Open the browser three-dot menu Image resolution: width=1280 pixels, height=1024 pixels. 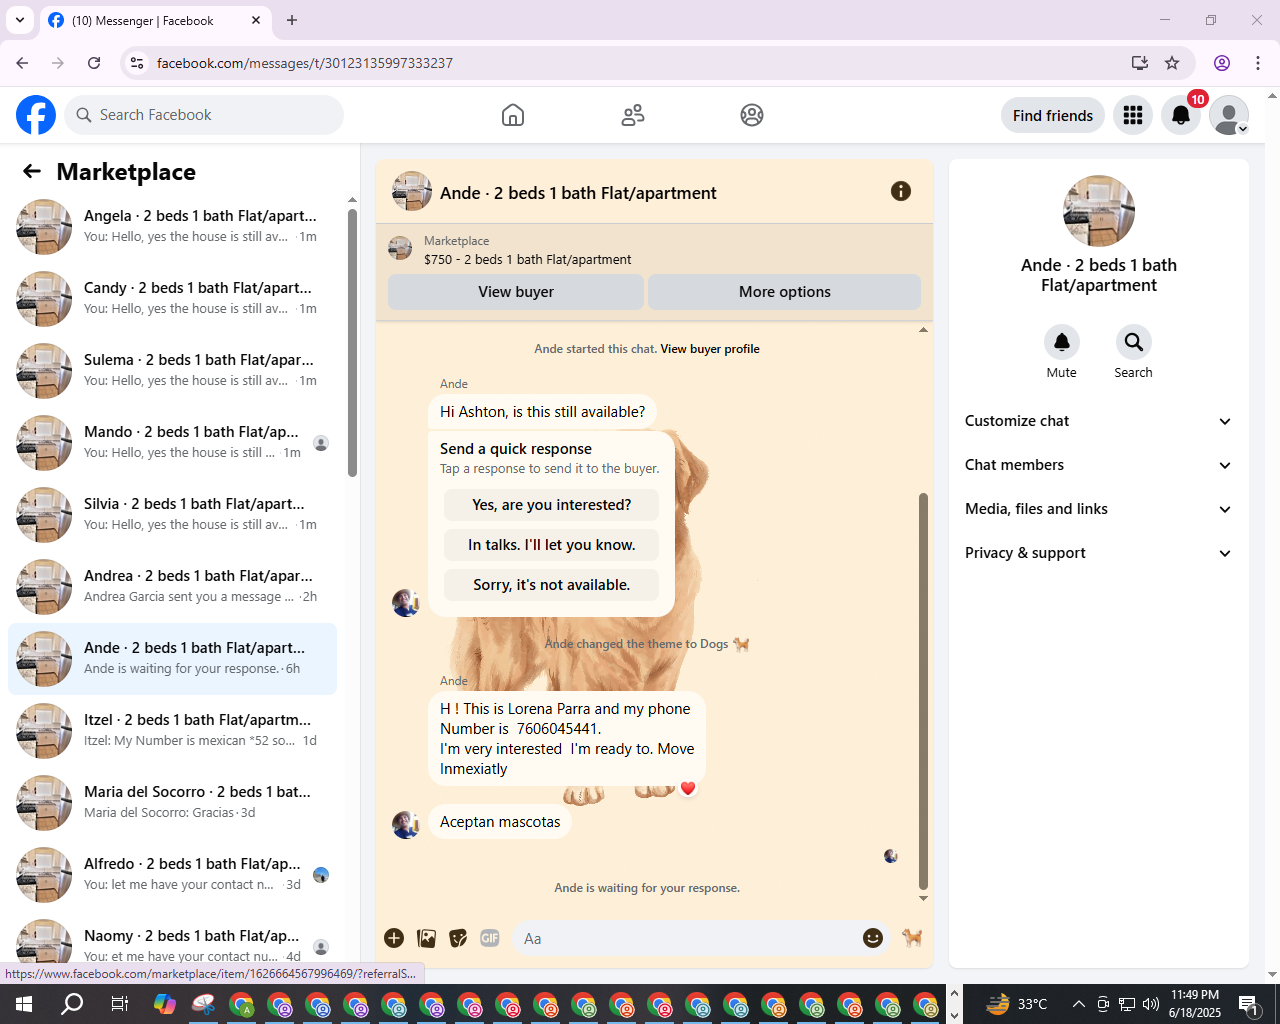[1258, 63]
